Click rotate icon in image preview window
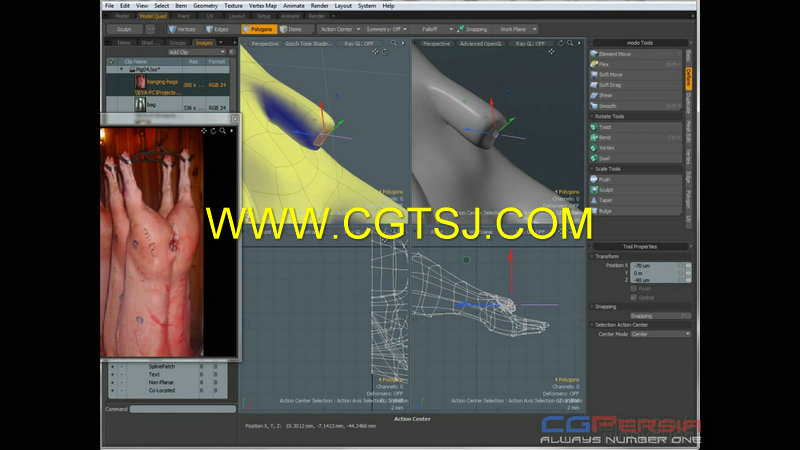This screenshot has height=450, width=800. click(x=213, y=131)
